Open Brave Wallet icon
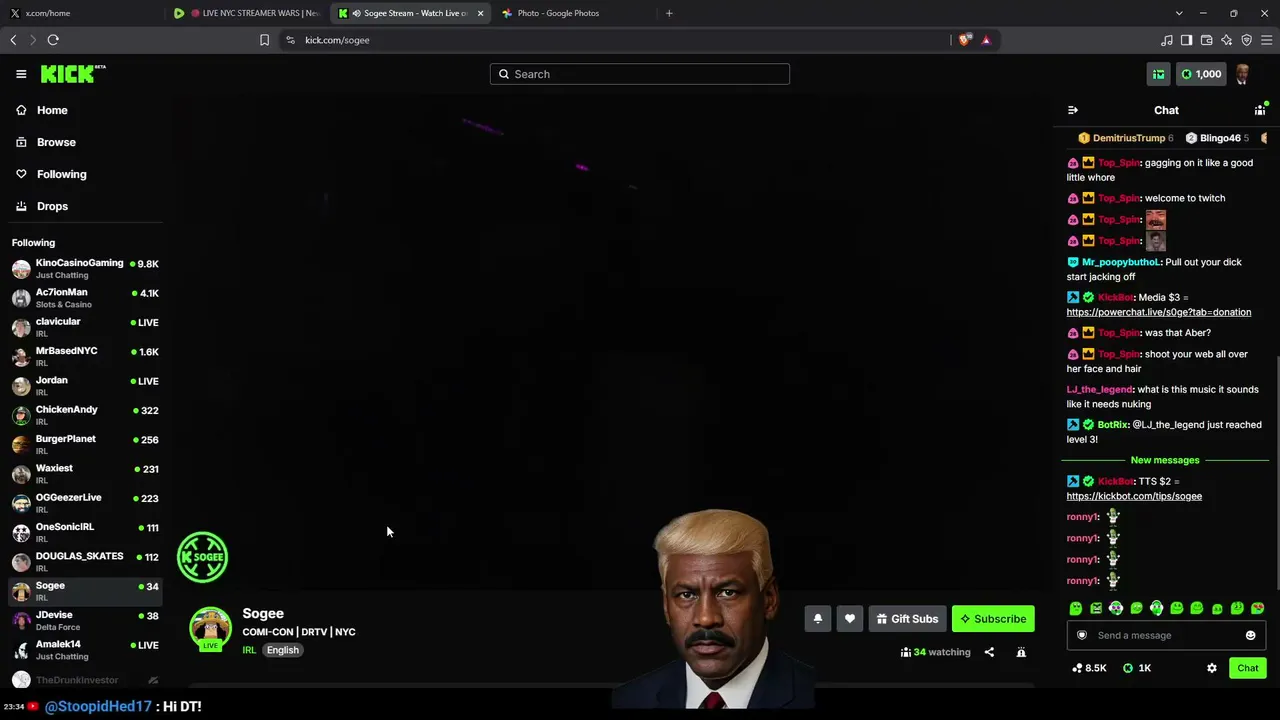Image resolution: width=1280 pixels, height=720 pixels. [1207, 40]
